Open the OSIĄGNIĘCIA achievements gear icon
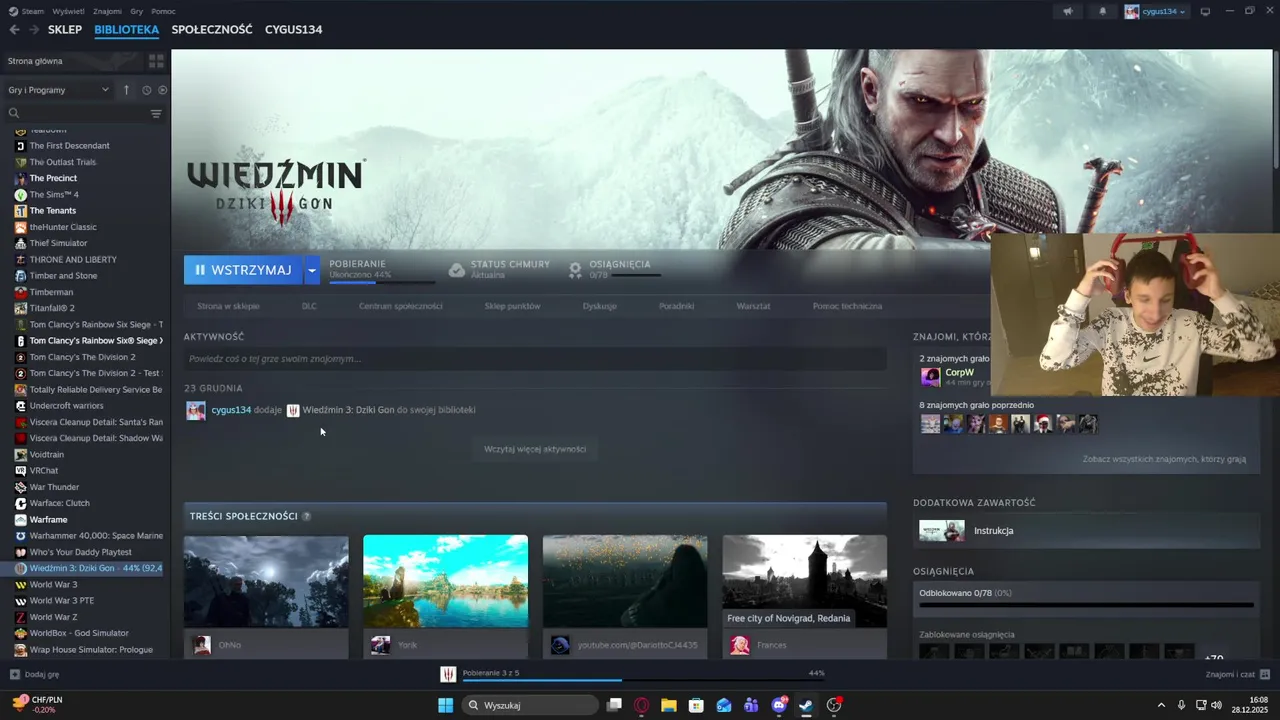The height and width of the screenshot is (720, 1280). click(x=575, y=270)
